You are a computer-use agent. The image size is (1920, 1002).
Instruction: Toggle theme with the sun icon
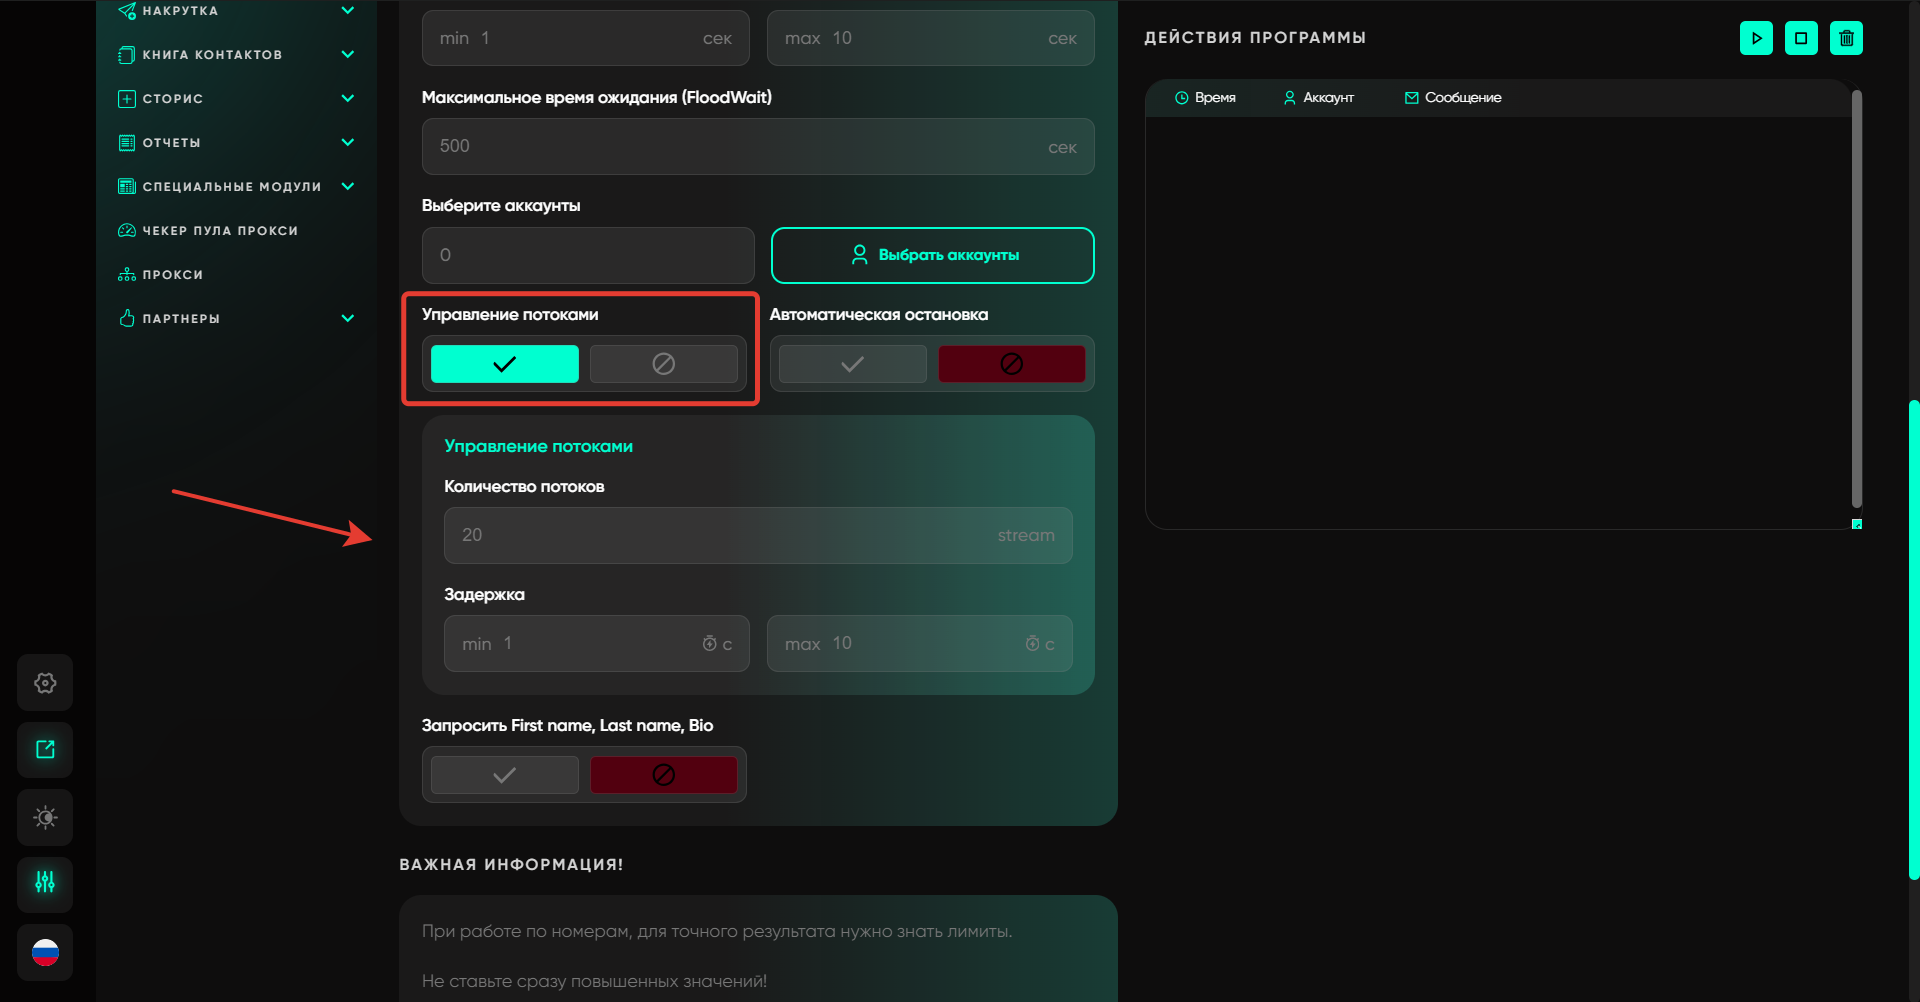click(x=45, y=817)
